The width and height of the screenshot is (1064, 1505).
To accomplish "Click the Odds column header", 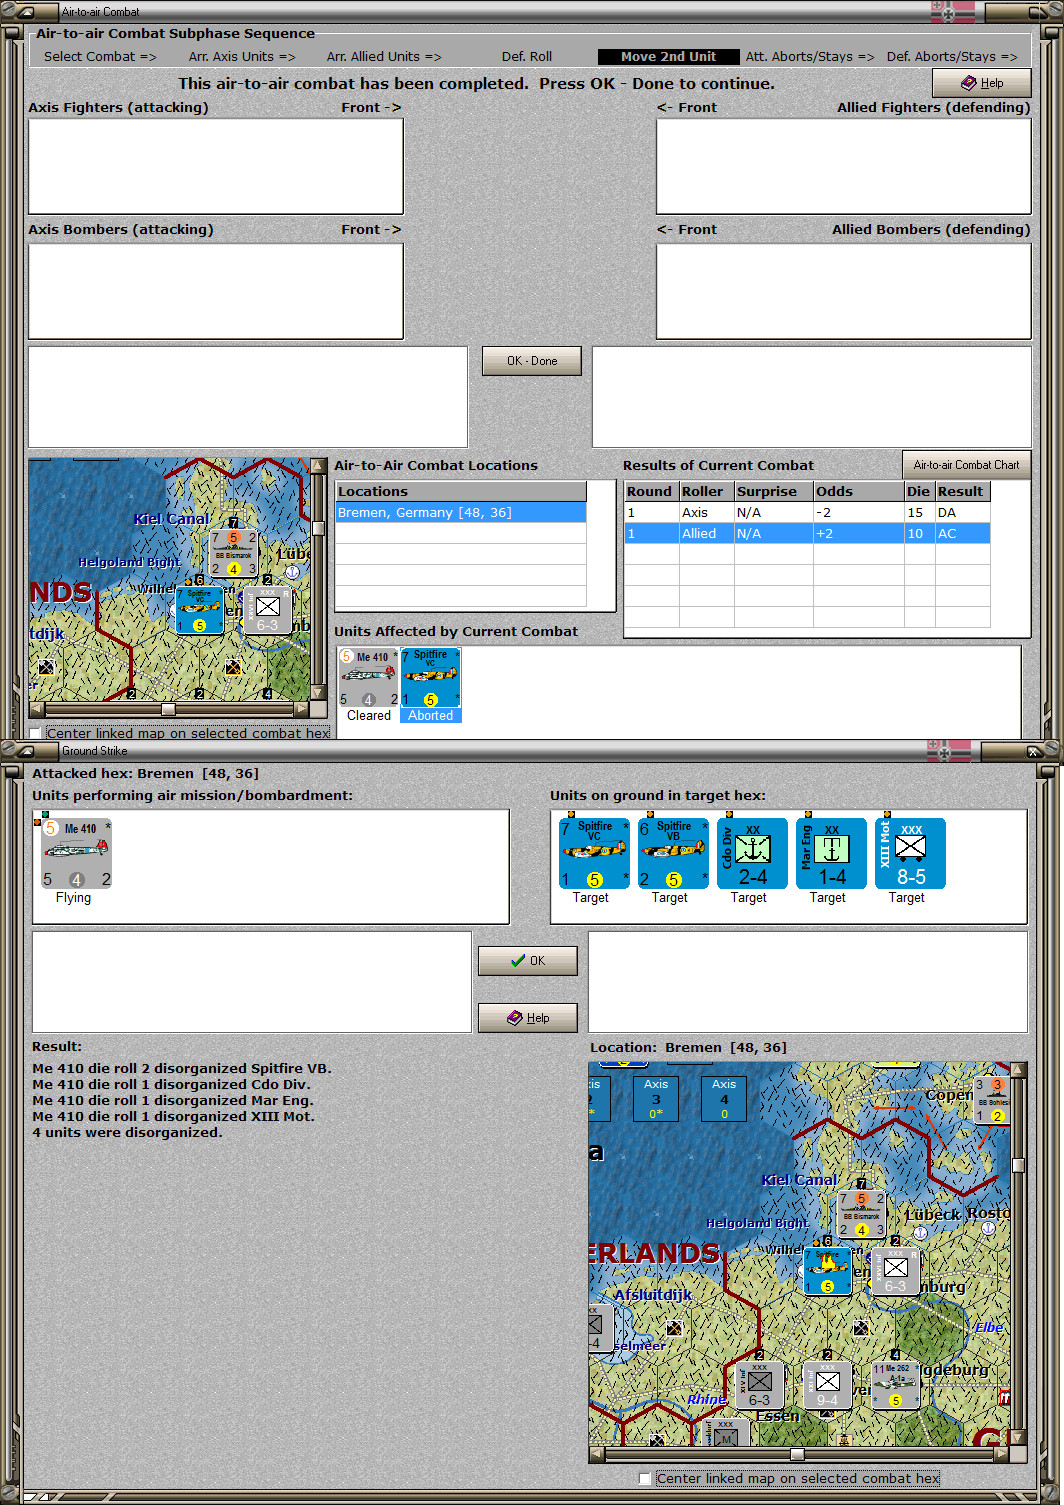I will (x=858, y=491).
